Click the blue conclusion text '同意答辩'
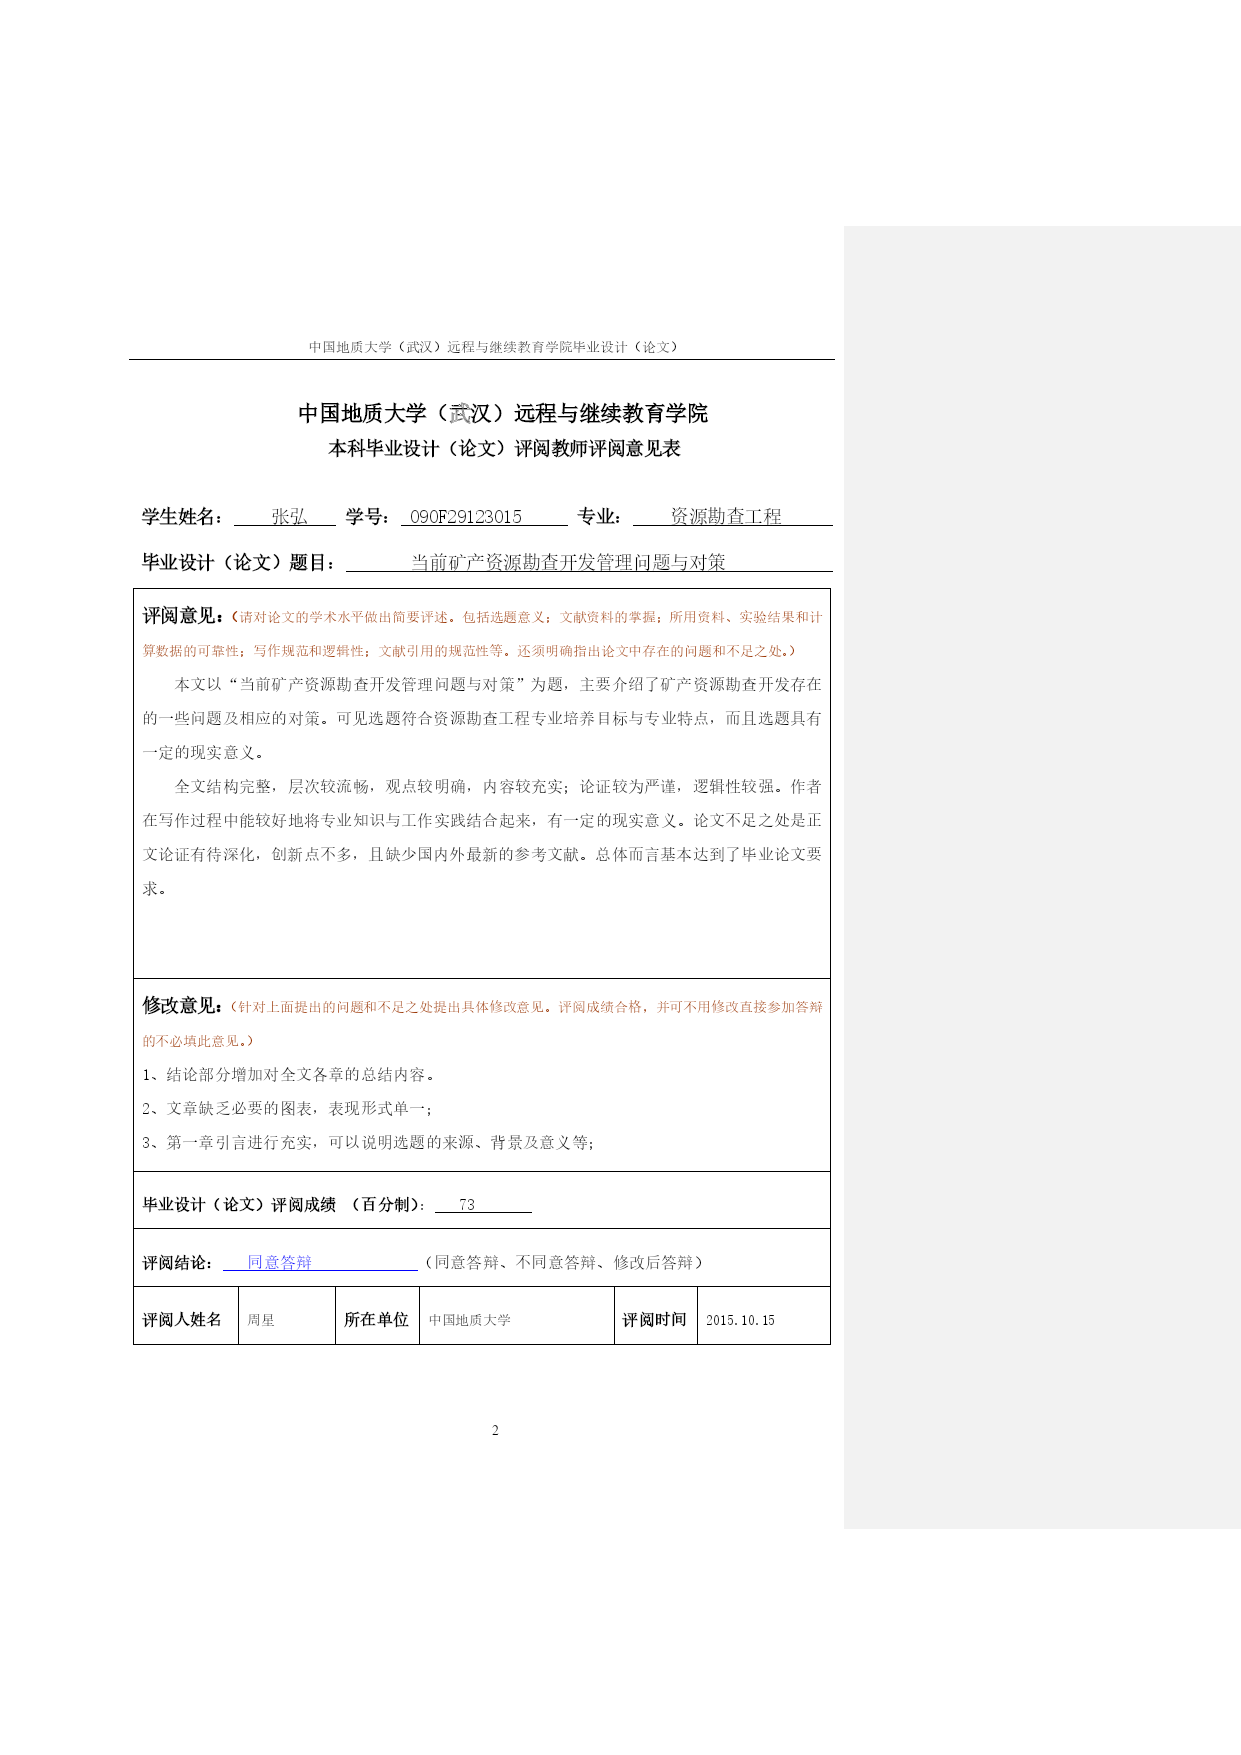1241x1755 pixels. pyautogui.click(x=280, y=1263)
